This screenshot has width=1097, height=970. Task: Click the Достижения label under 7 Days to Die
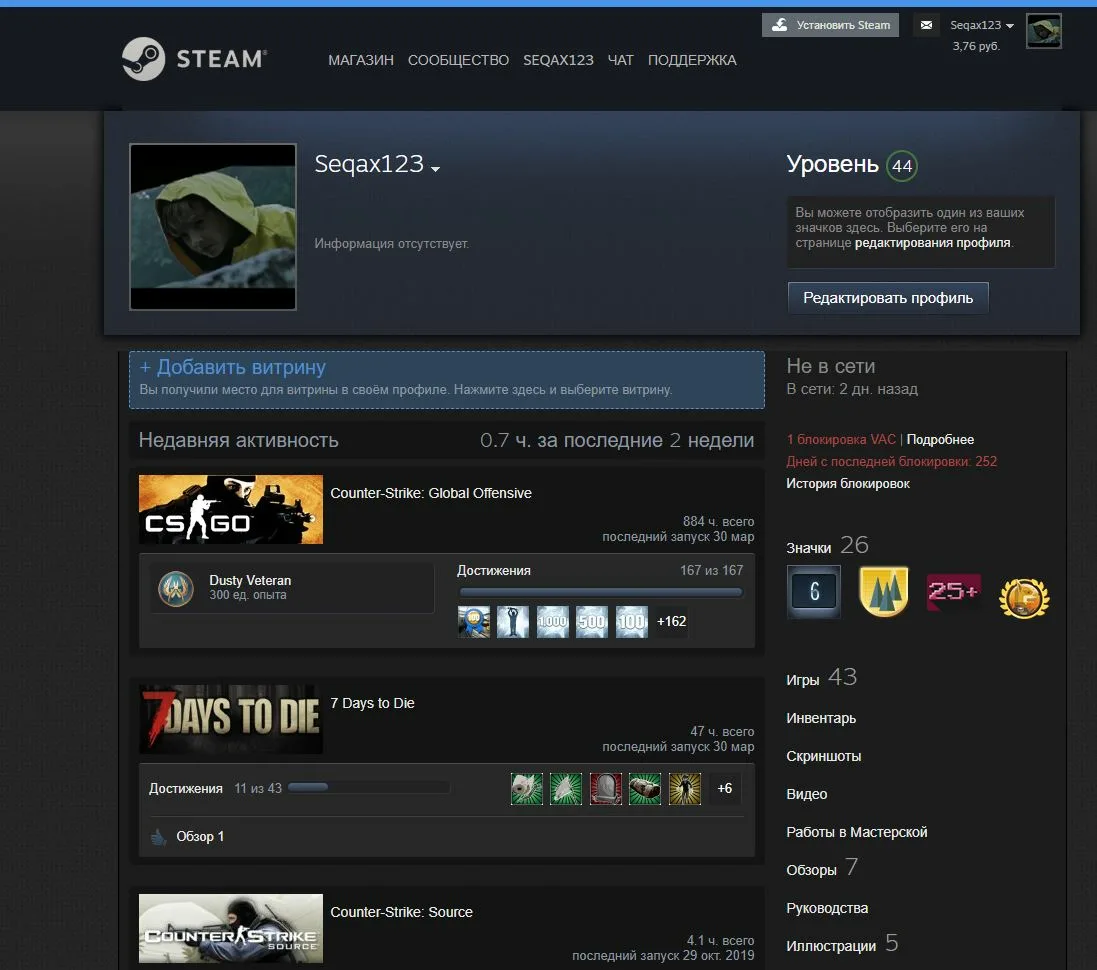tap(185, 789)
